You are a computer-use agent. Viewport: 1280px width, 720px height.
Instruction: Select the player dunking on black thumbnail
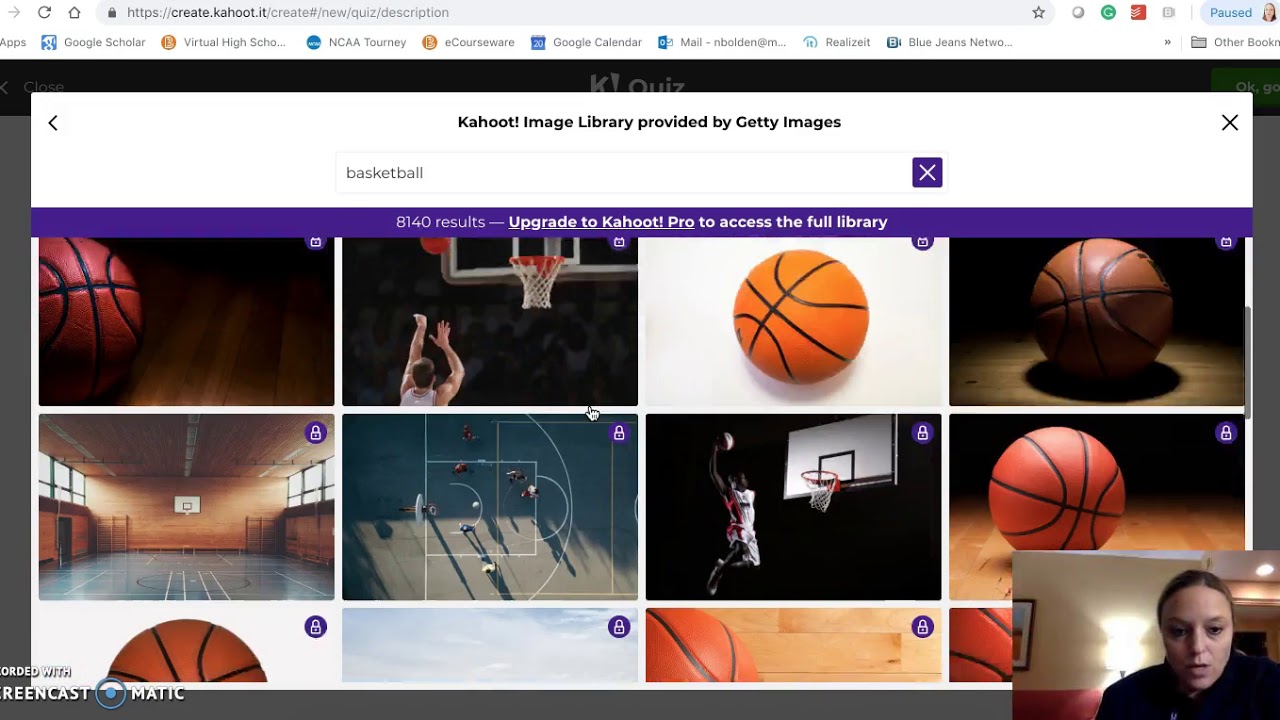point(793,507)
